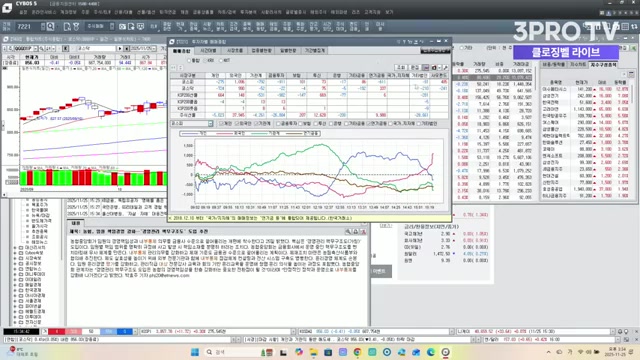Toggle the 개인 checkbox below the table

coord(221,123)
